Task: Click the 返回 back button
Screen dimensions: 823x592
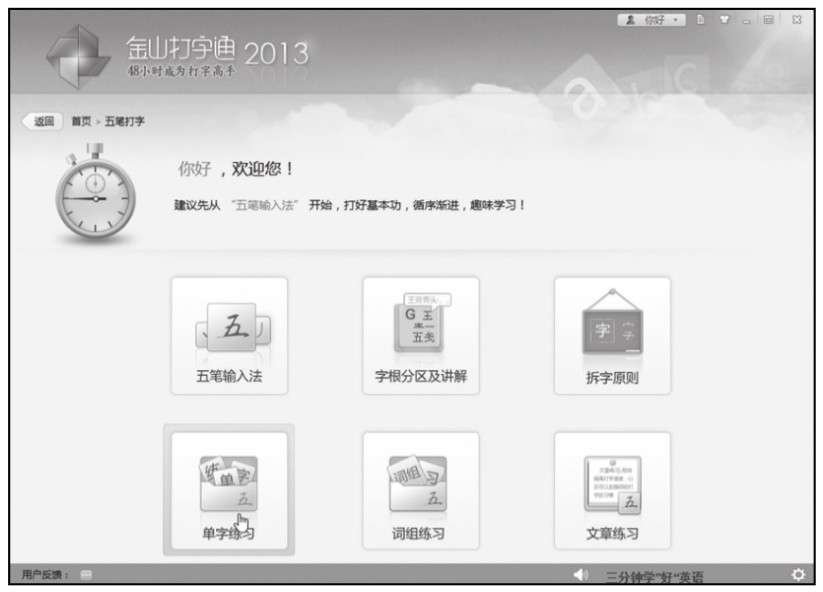Action: click(43, 121)
